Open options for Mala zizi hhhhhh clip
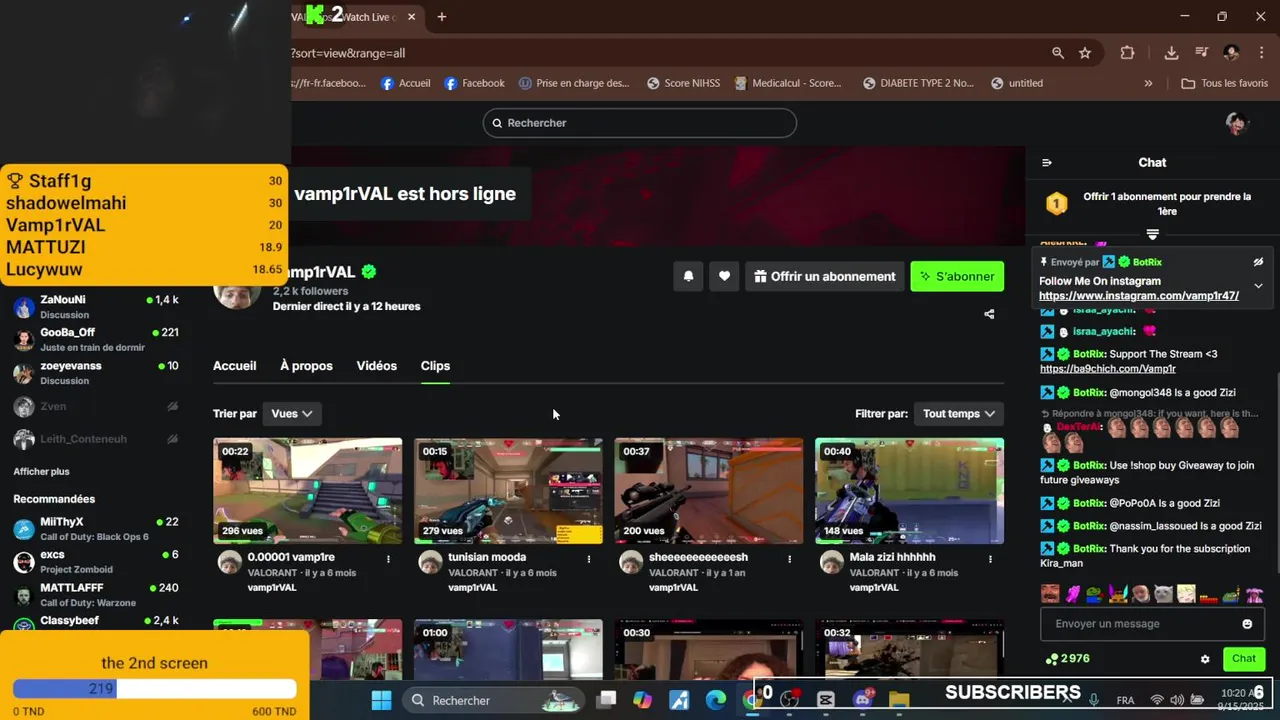Viewport: 1280px width, 720px height. pos(991,559)
